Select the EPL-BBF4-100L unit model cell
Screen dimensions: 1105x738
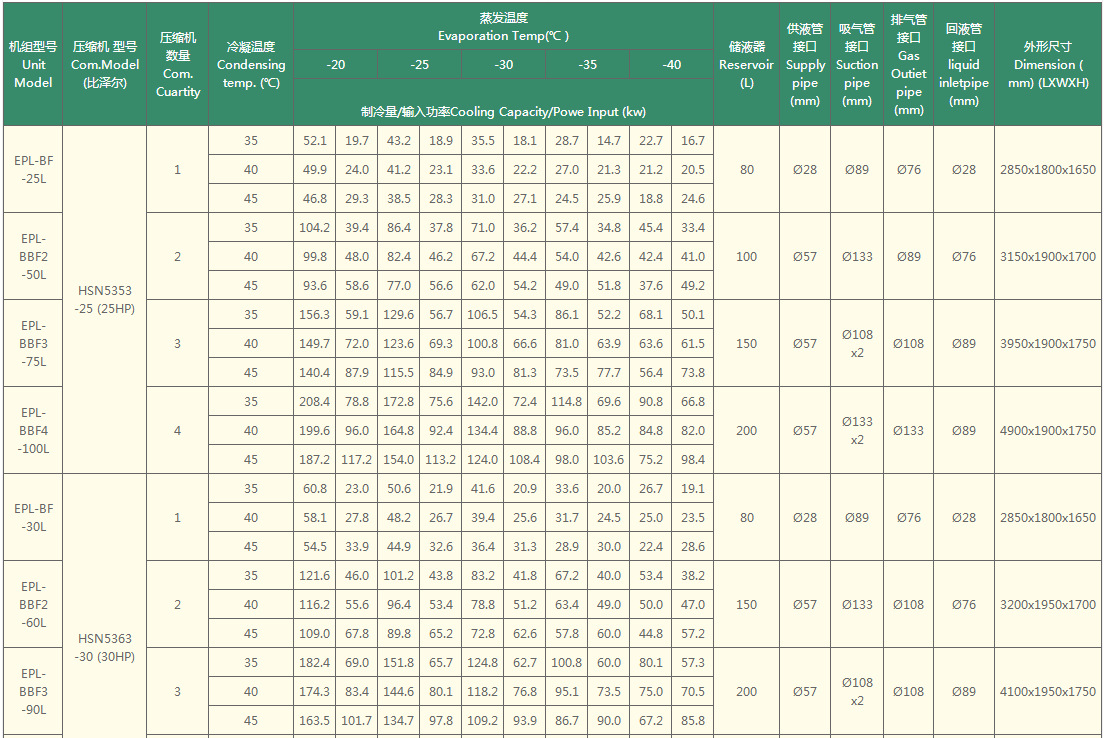[x=33, y=430]
